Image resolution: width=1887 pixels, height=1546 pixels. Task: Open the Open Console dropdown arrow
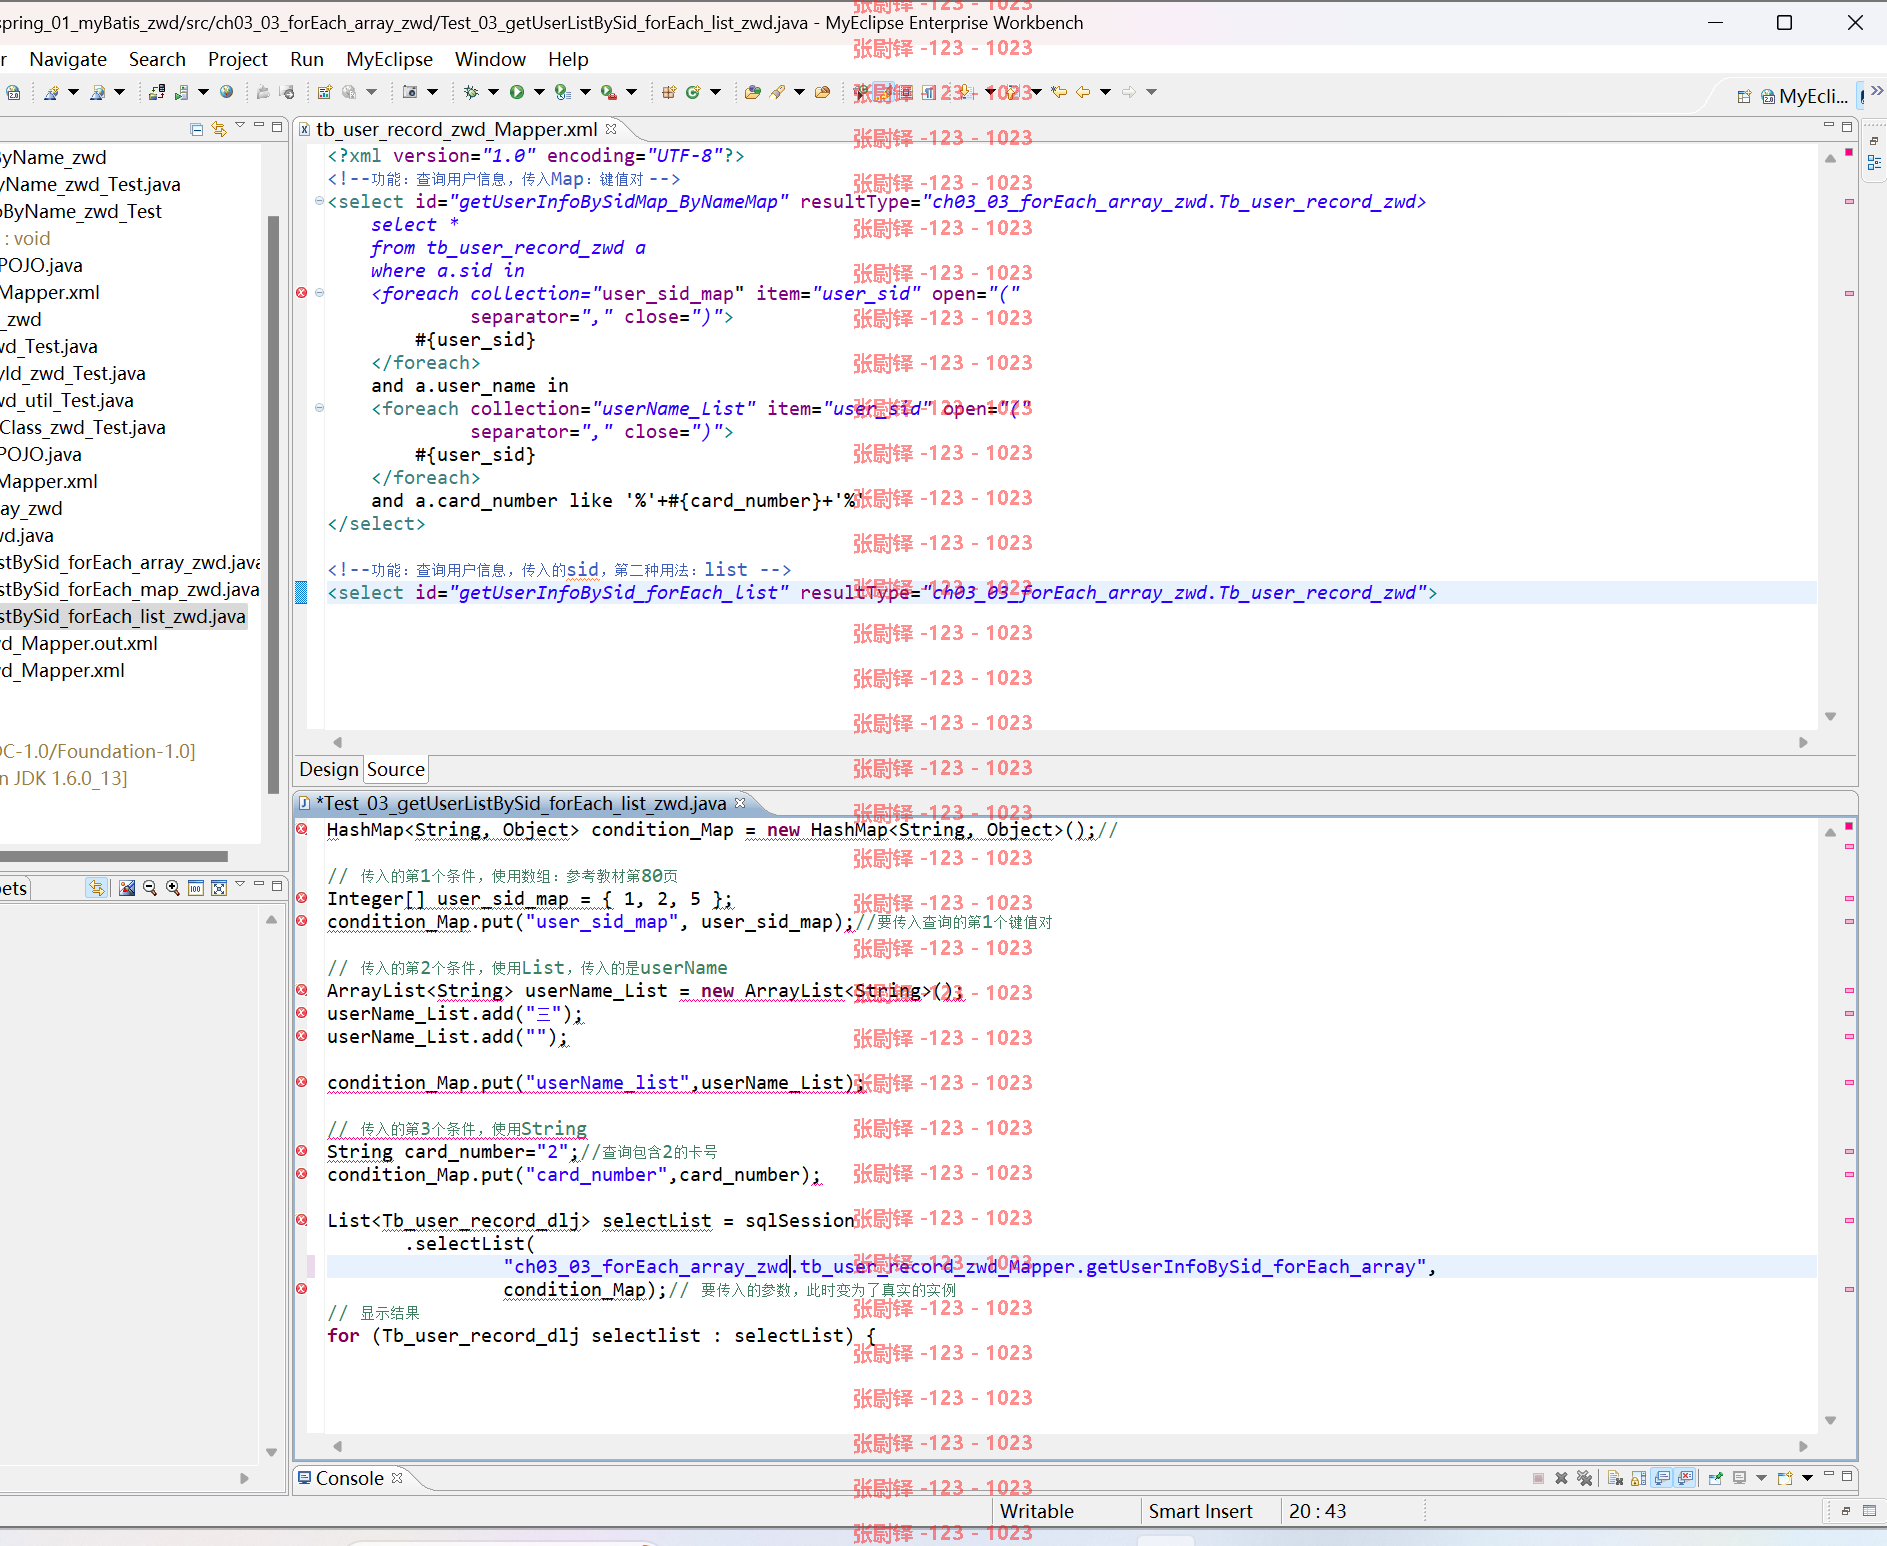1807,1478
